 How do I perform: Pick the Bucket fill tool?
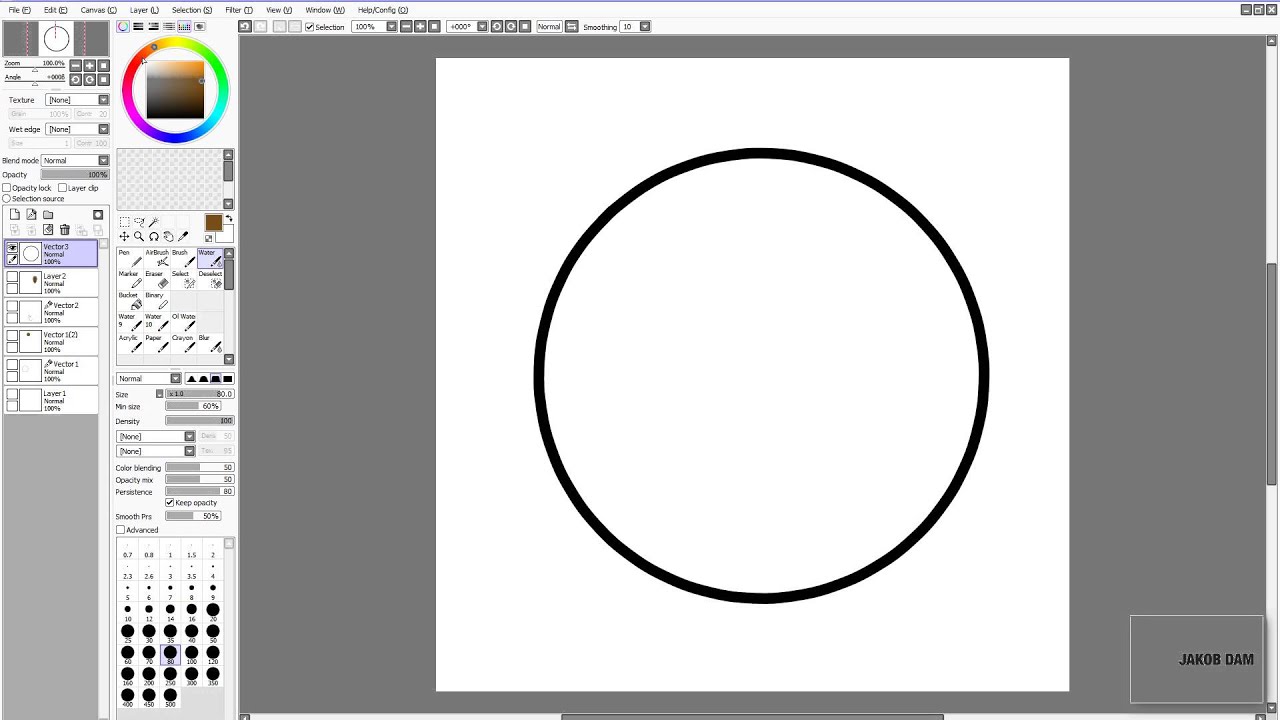(x=128, y=301)
